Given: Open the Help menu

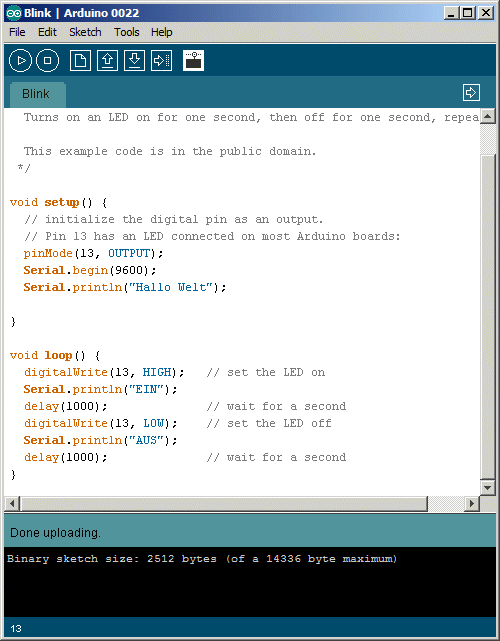Looking at the screenshot, I should 161,32.
